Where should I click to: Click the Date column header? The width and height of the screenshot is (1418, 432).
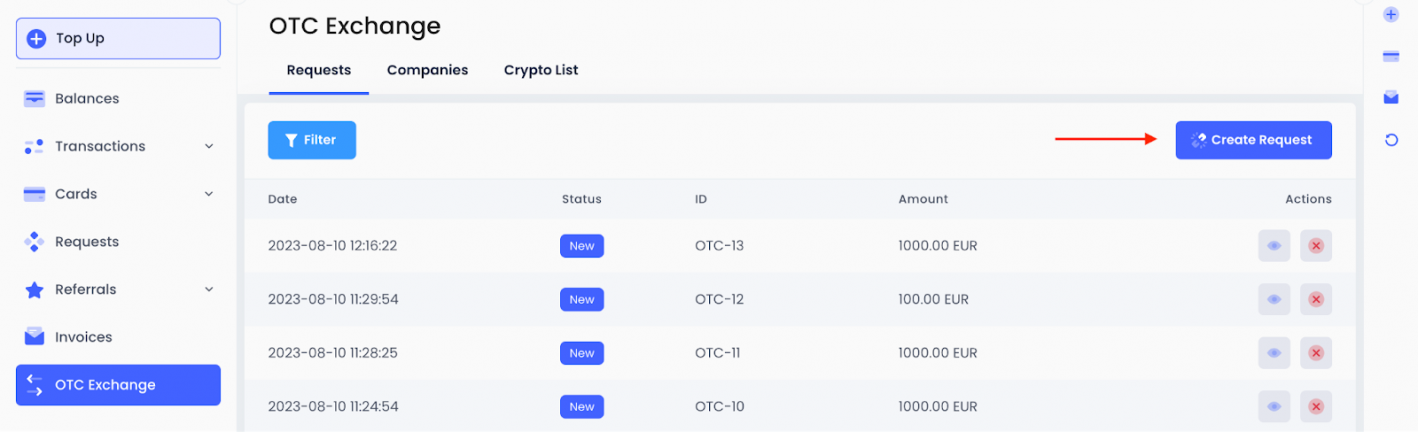[282, 199]
